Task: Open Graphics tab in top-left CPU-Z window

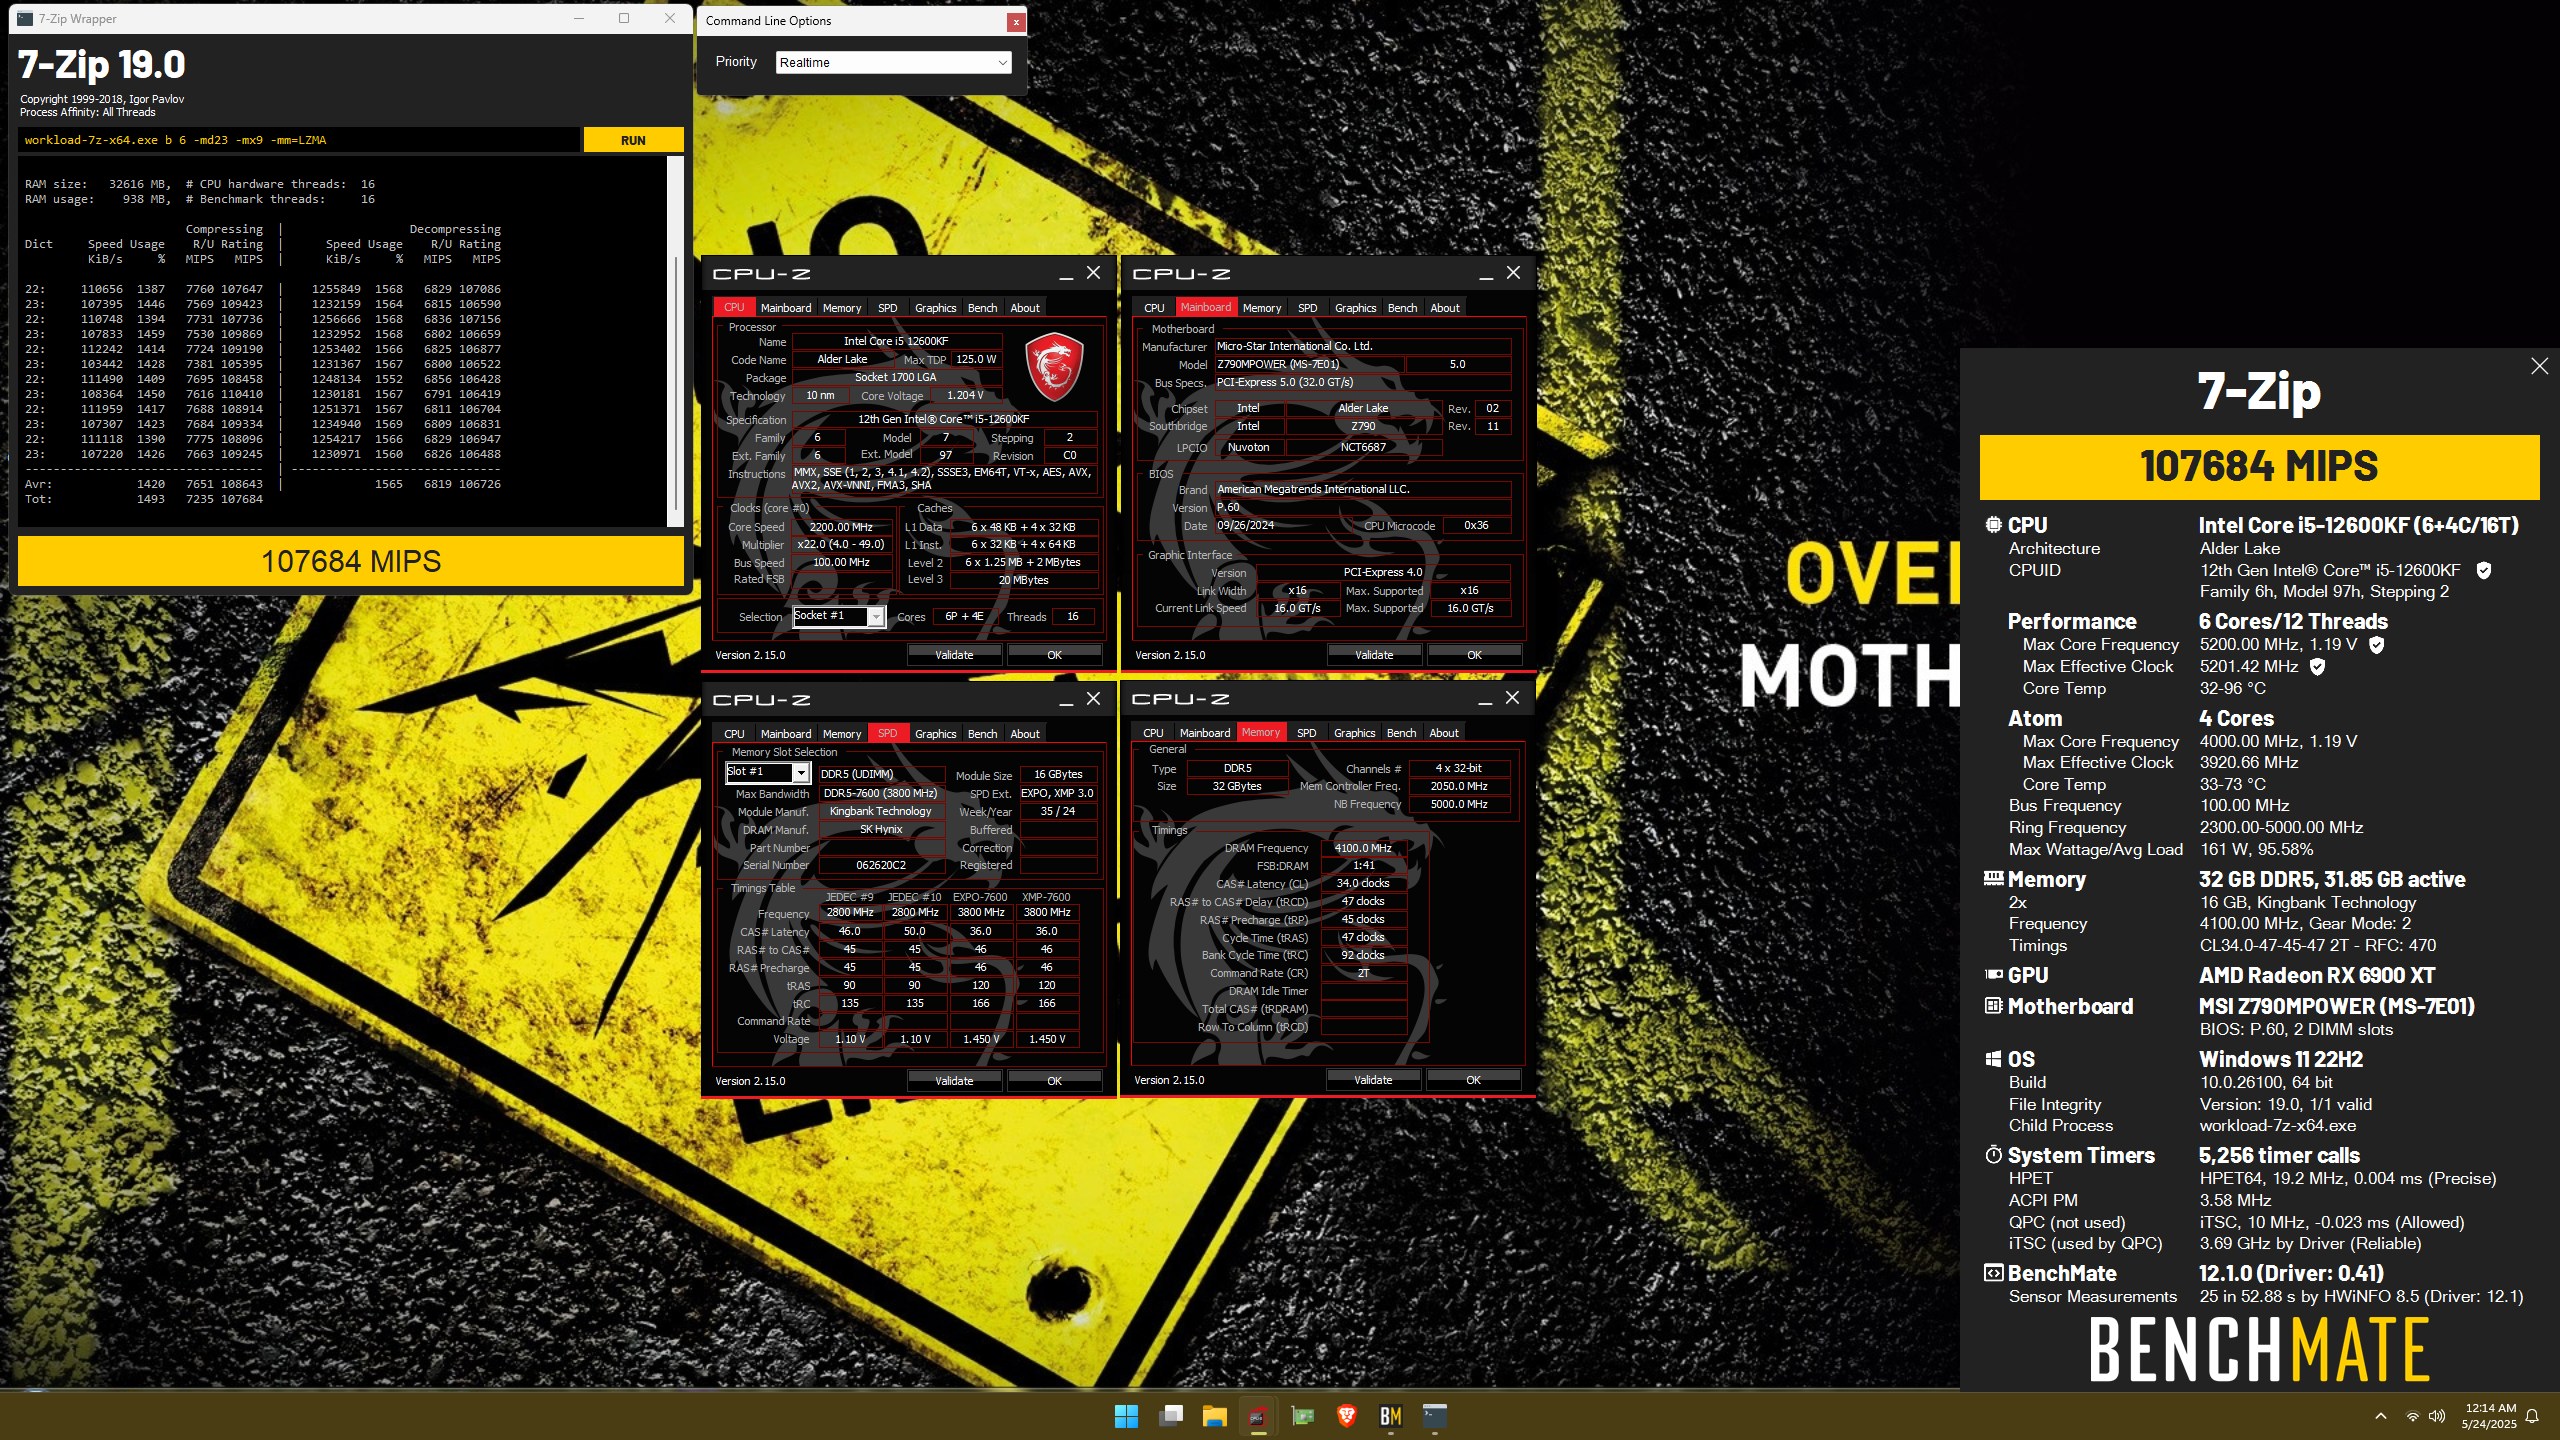Action: (x=935, y=308)
